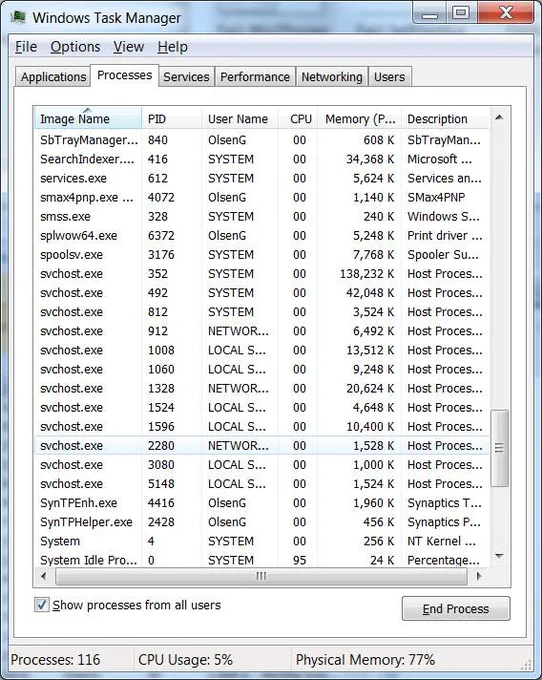The width and height of the screenshot is (542, 680).
Task: Click the vertical scrollbar up arrow
Action: coord(500,118)
